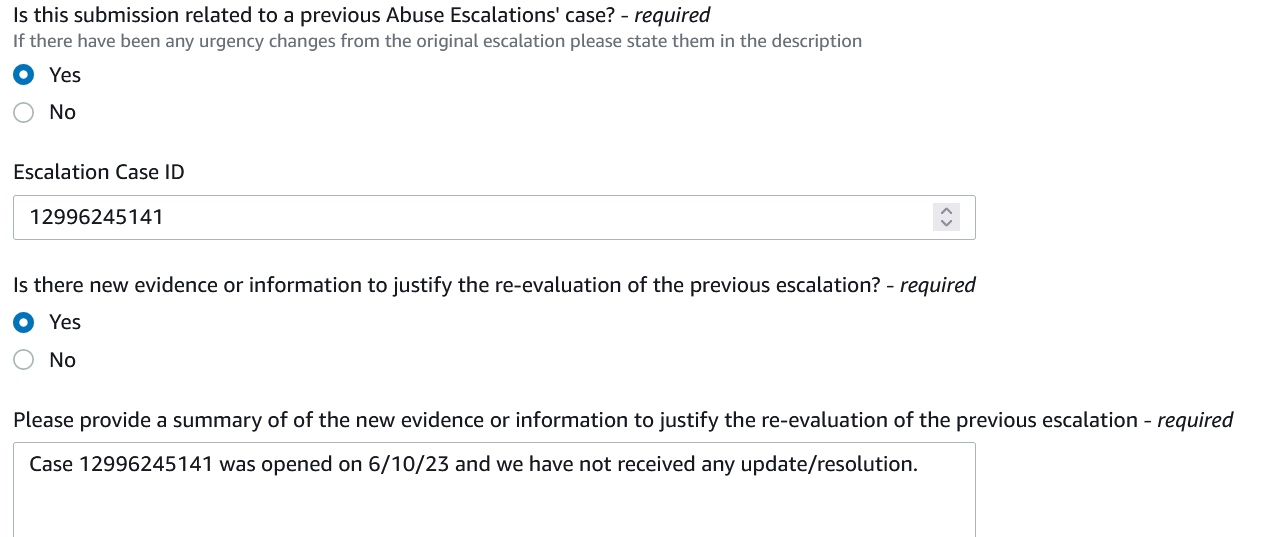Viewport: 1271px width, 537px height.
Task: Place cursor after "update/resolution." in summary
Action: (919, 465)
